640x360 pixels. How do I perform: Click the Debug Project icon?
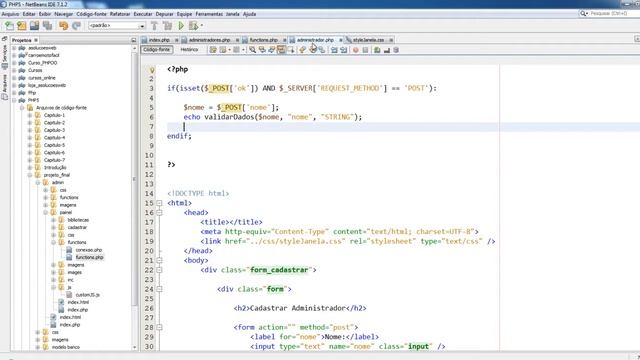coord(193,26)
